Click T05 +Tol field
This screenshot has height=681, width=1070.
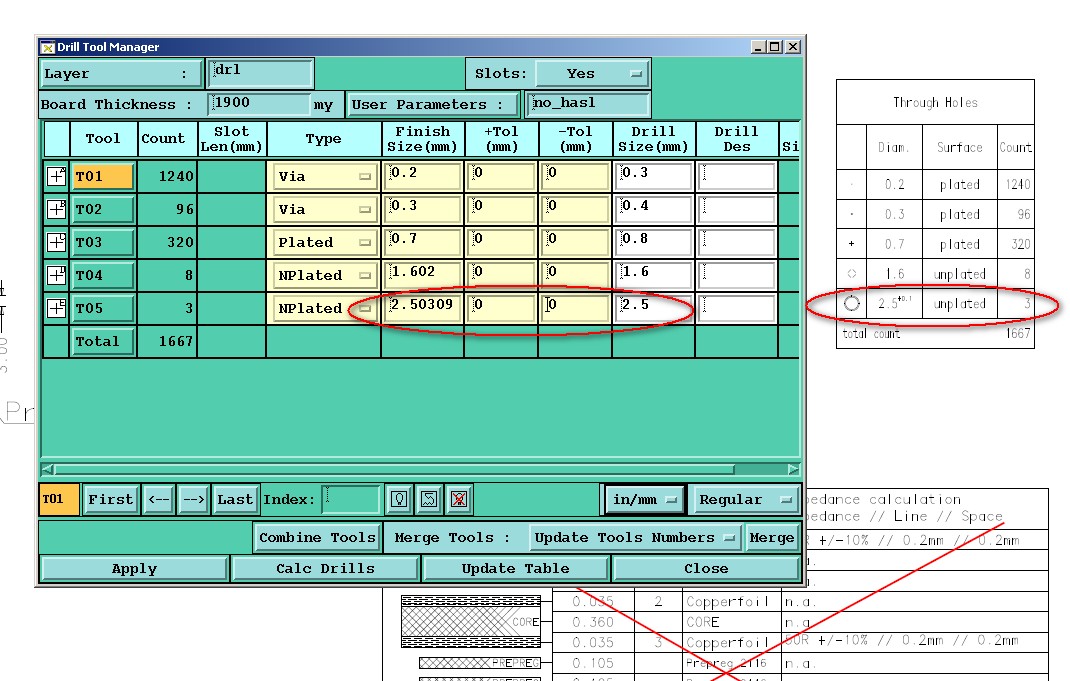point(501,308)
